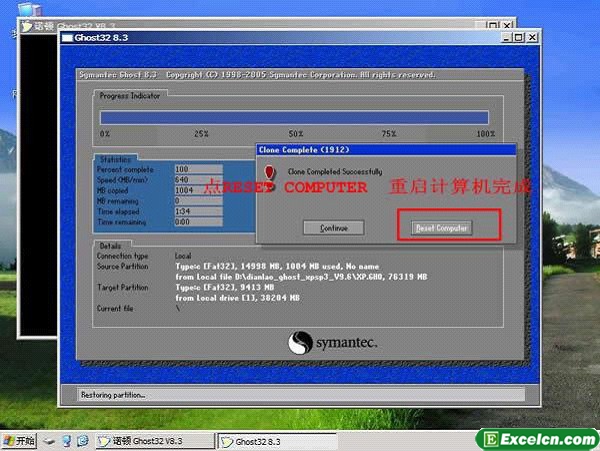Viewport: 600px width, 451px height.
Task: Click the Restoring partition status bar
Action: click(300, 395)
